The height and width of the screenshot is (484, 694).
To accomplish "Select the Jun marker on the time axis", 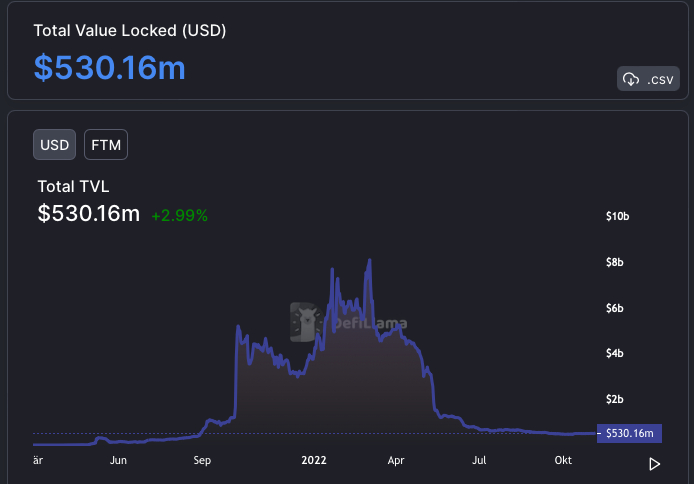I will (x=118, y=460).
